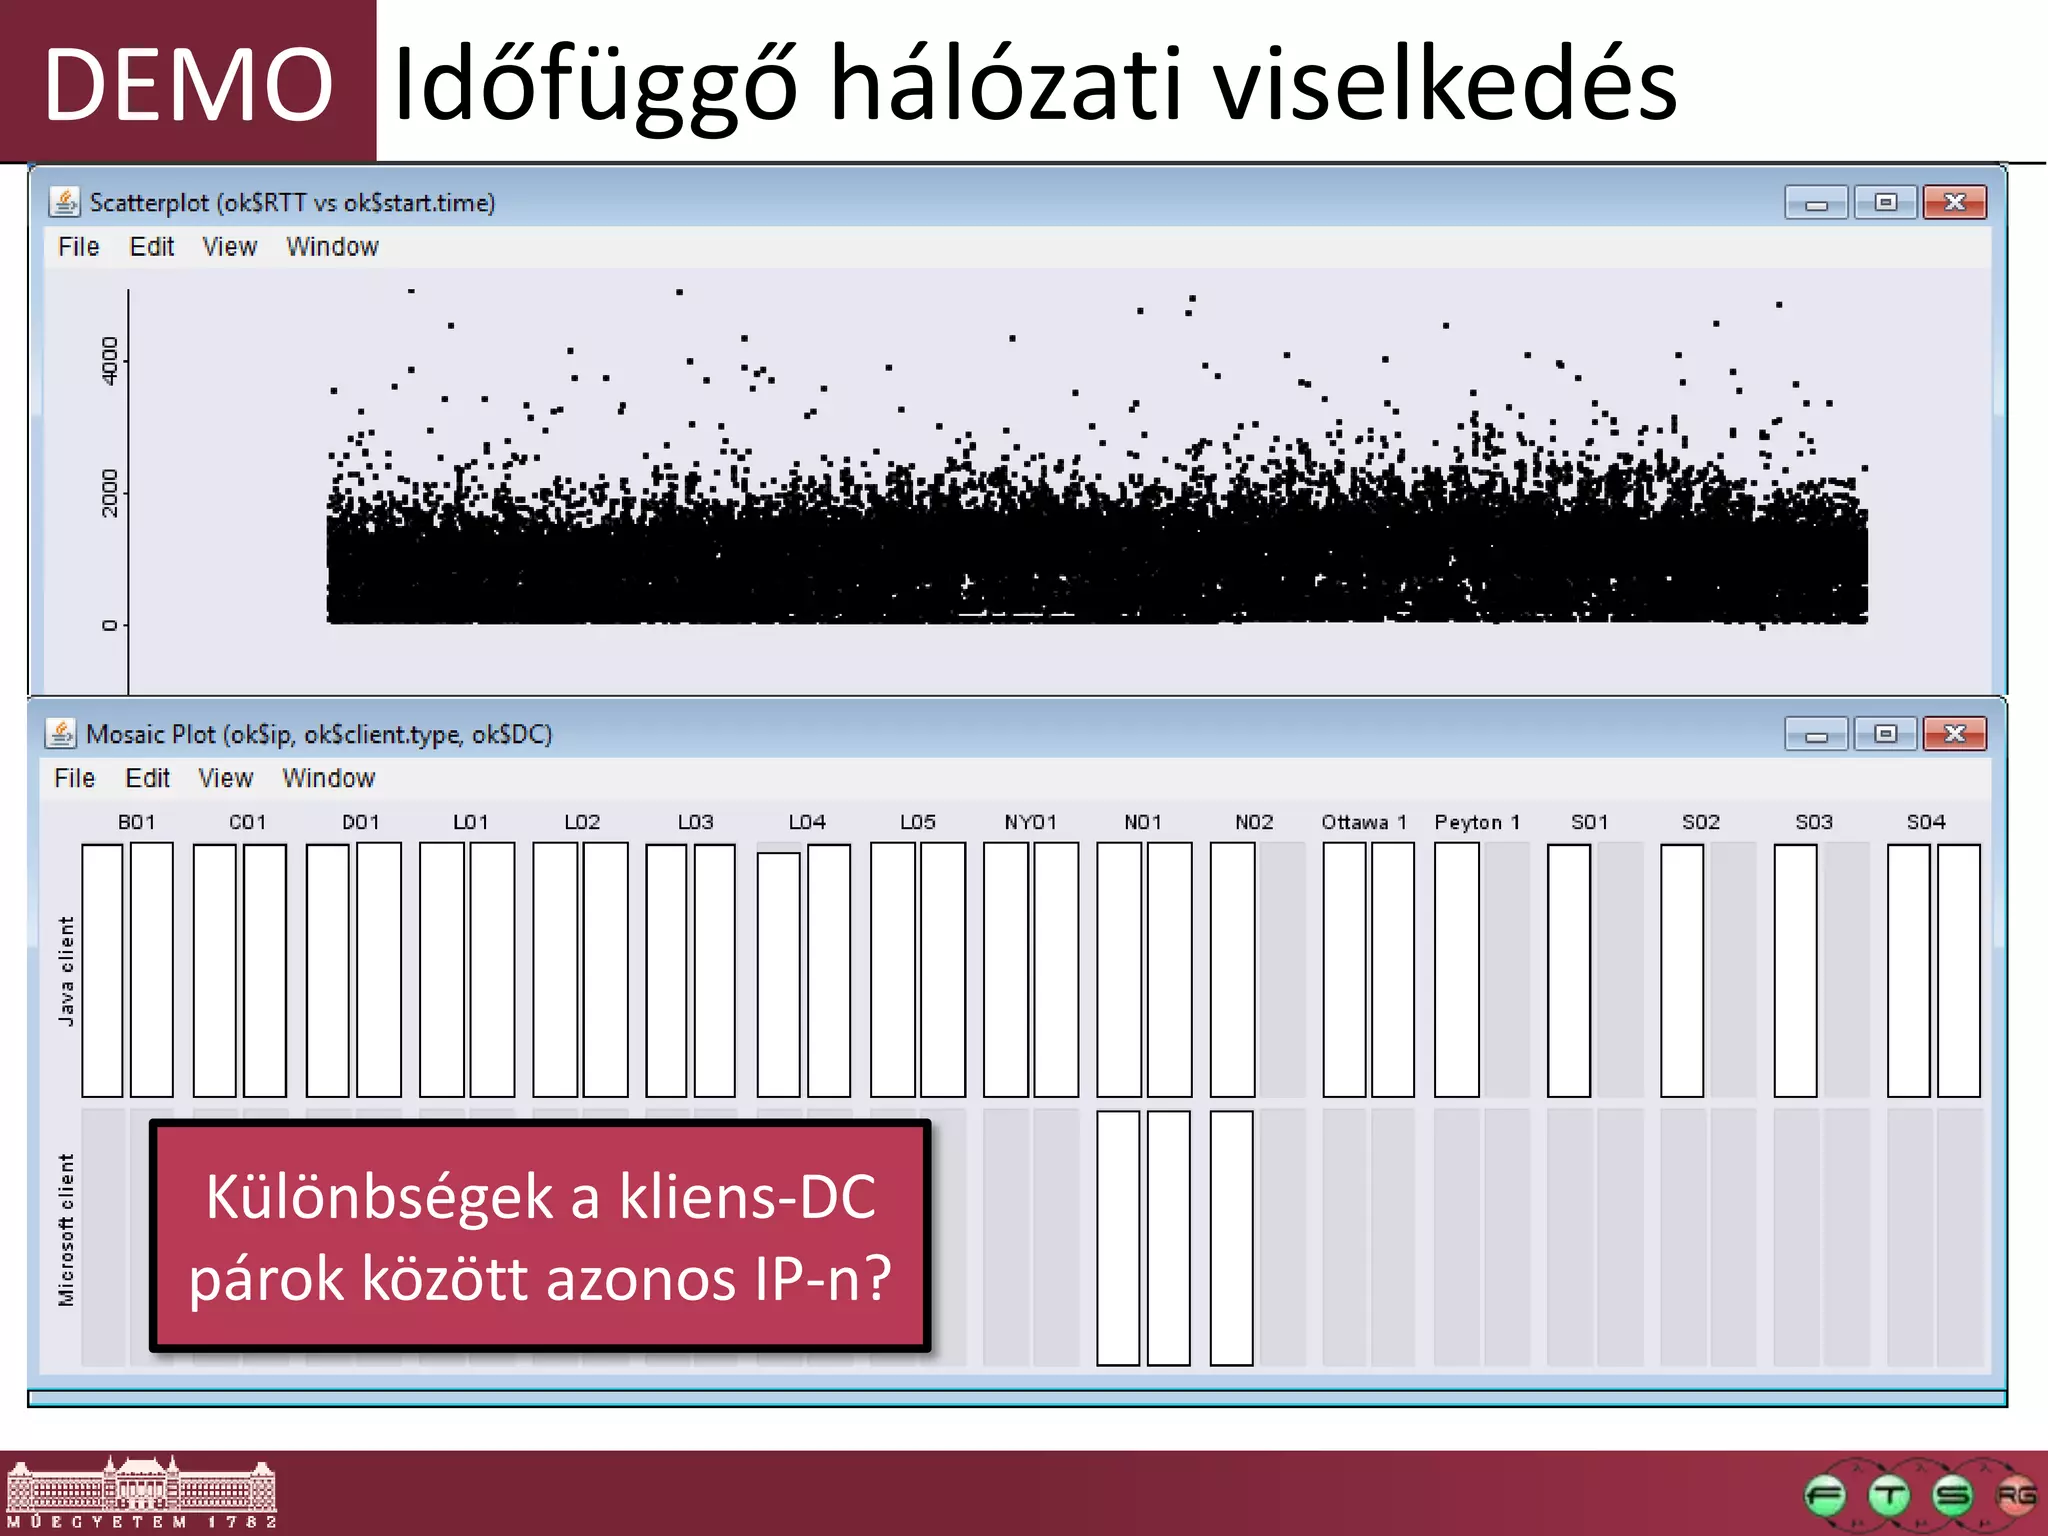Select the S04 column label
The height and width of the screenshot is (1536, 2048).
click(x=1926, y=822)
